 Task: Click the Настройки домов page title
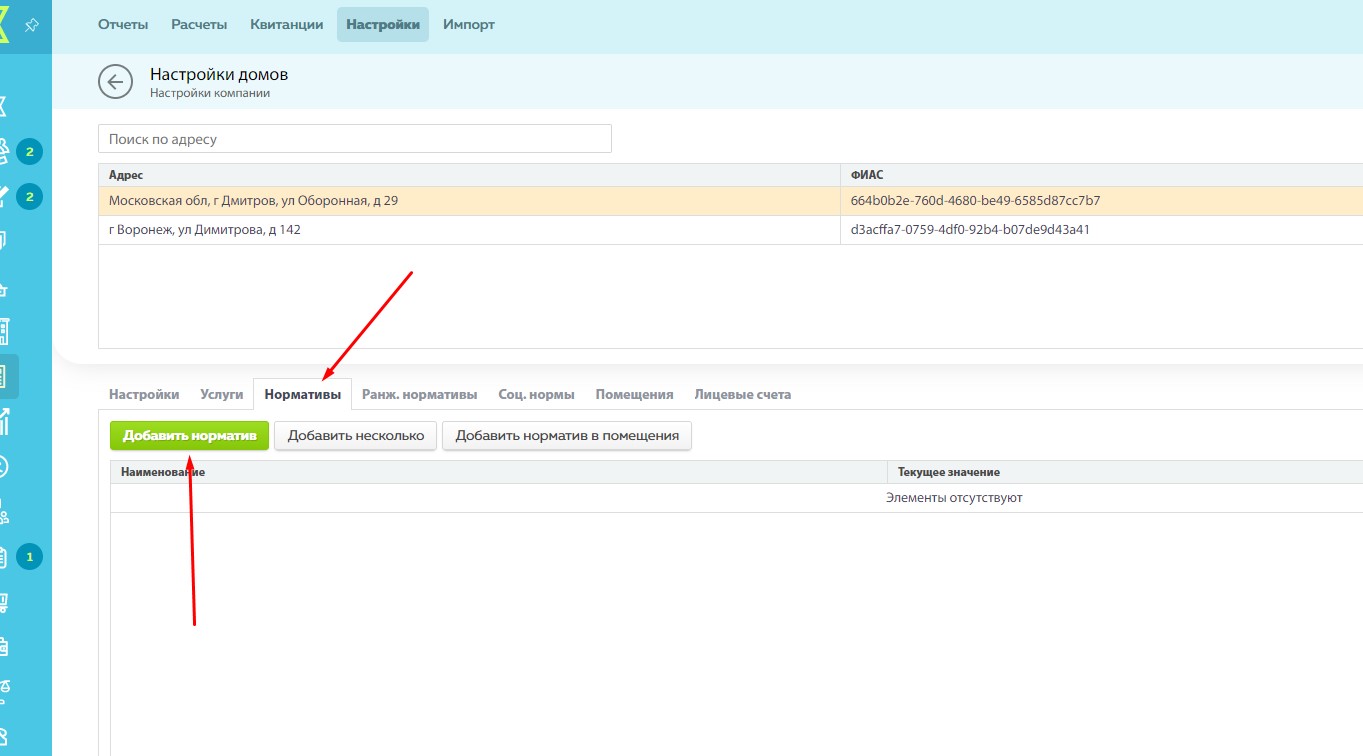tap(219, 75)
